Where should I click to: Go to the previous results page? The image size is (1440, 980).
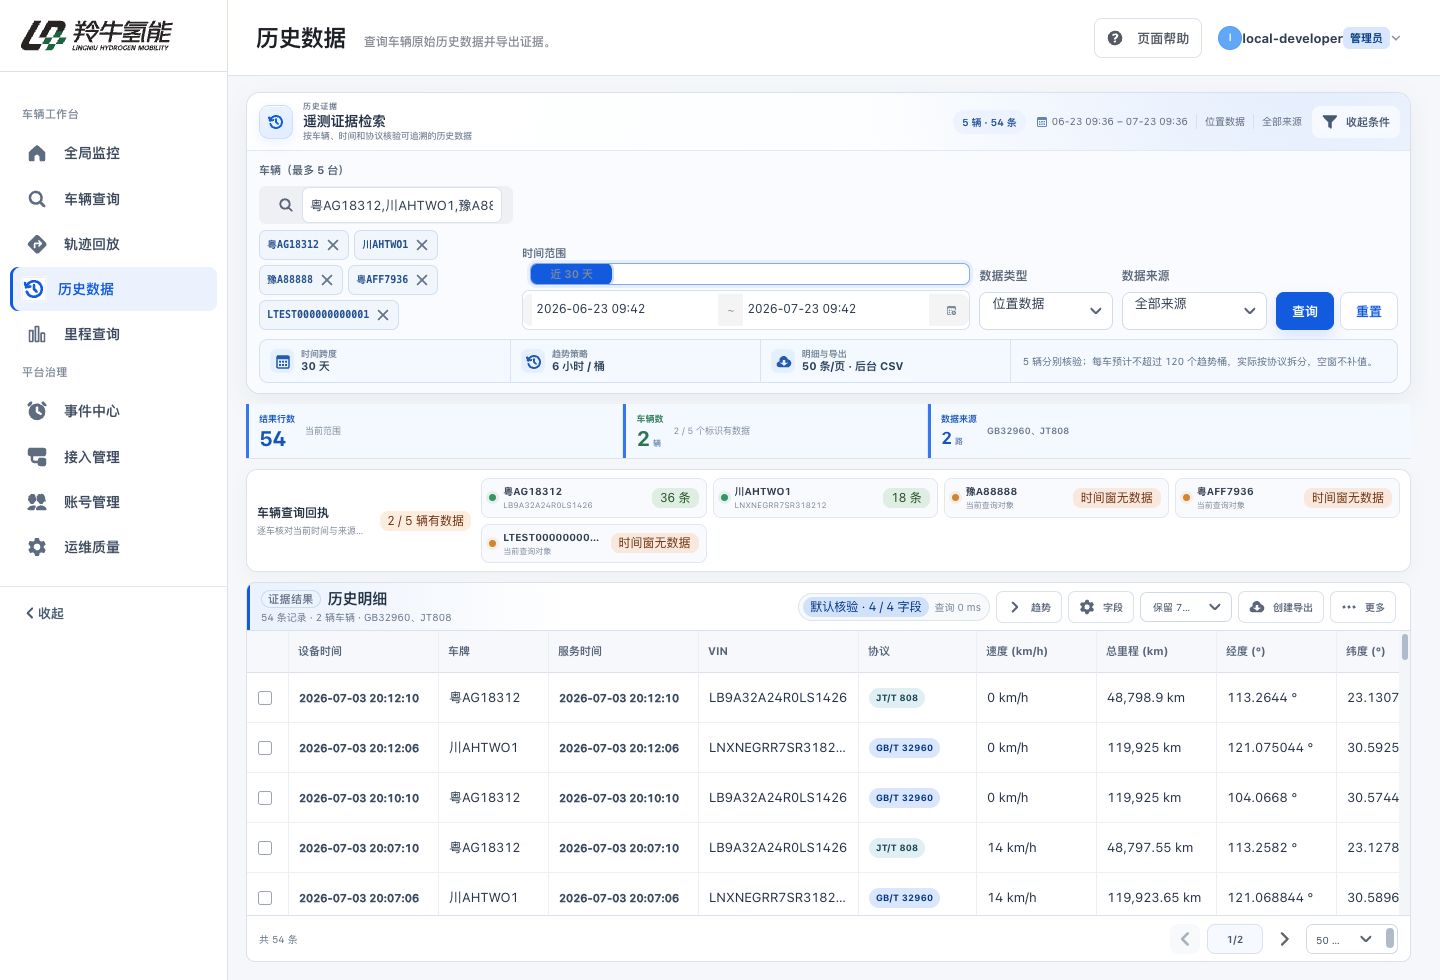[x=1185, y=939]
